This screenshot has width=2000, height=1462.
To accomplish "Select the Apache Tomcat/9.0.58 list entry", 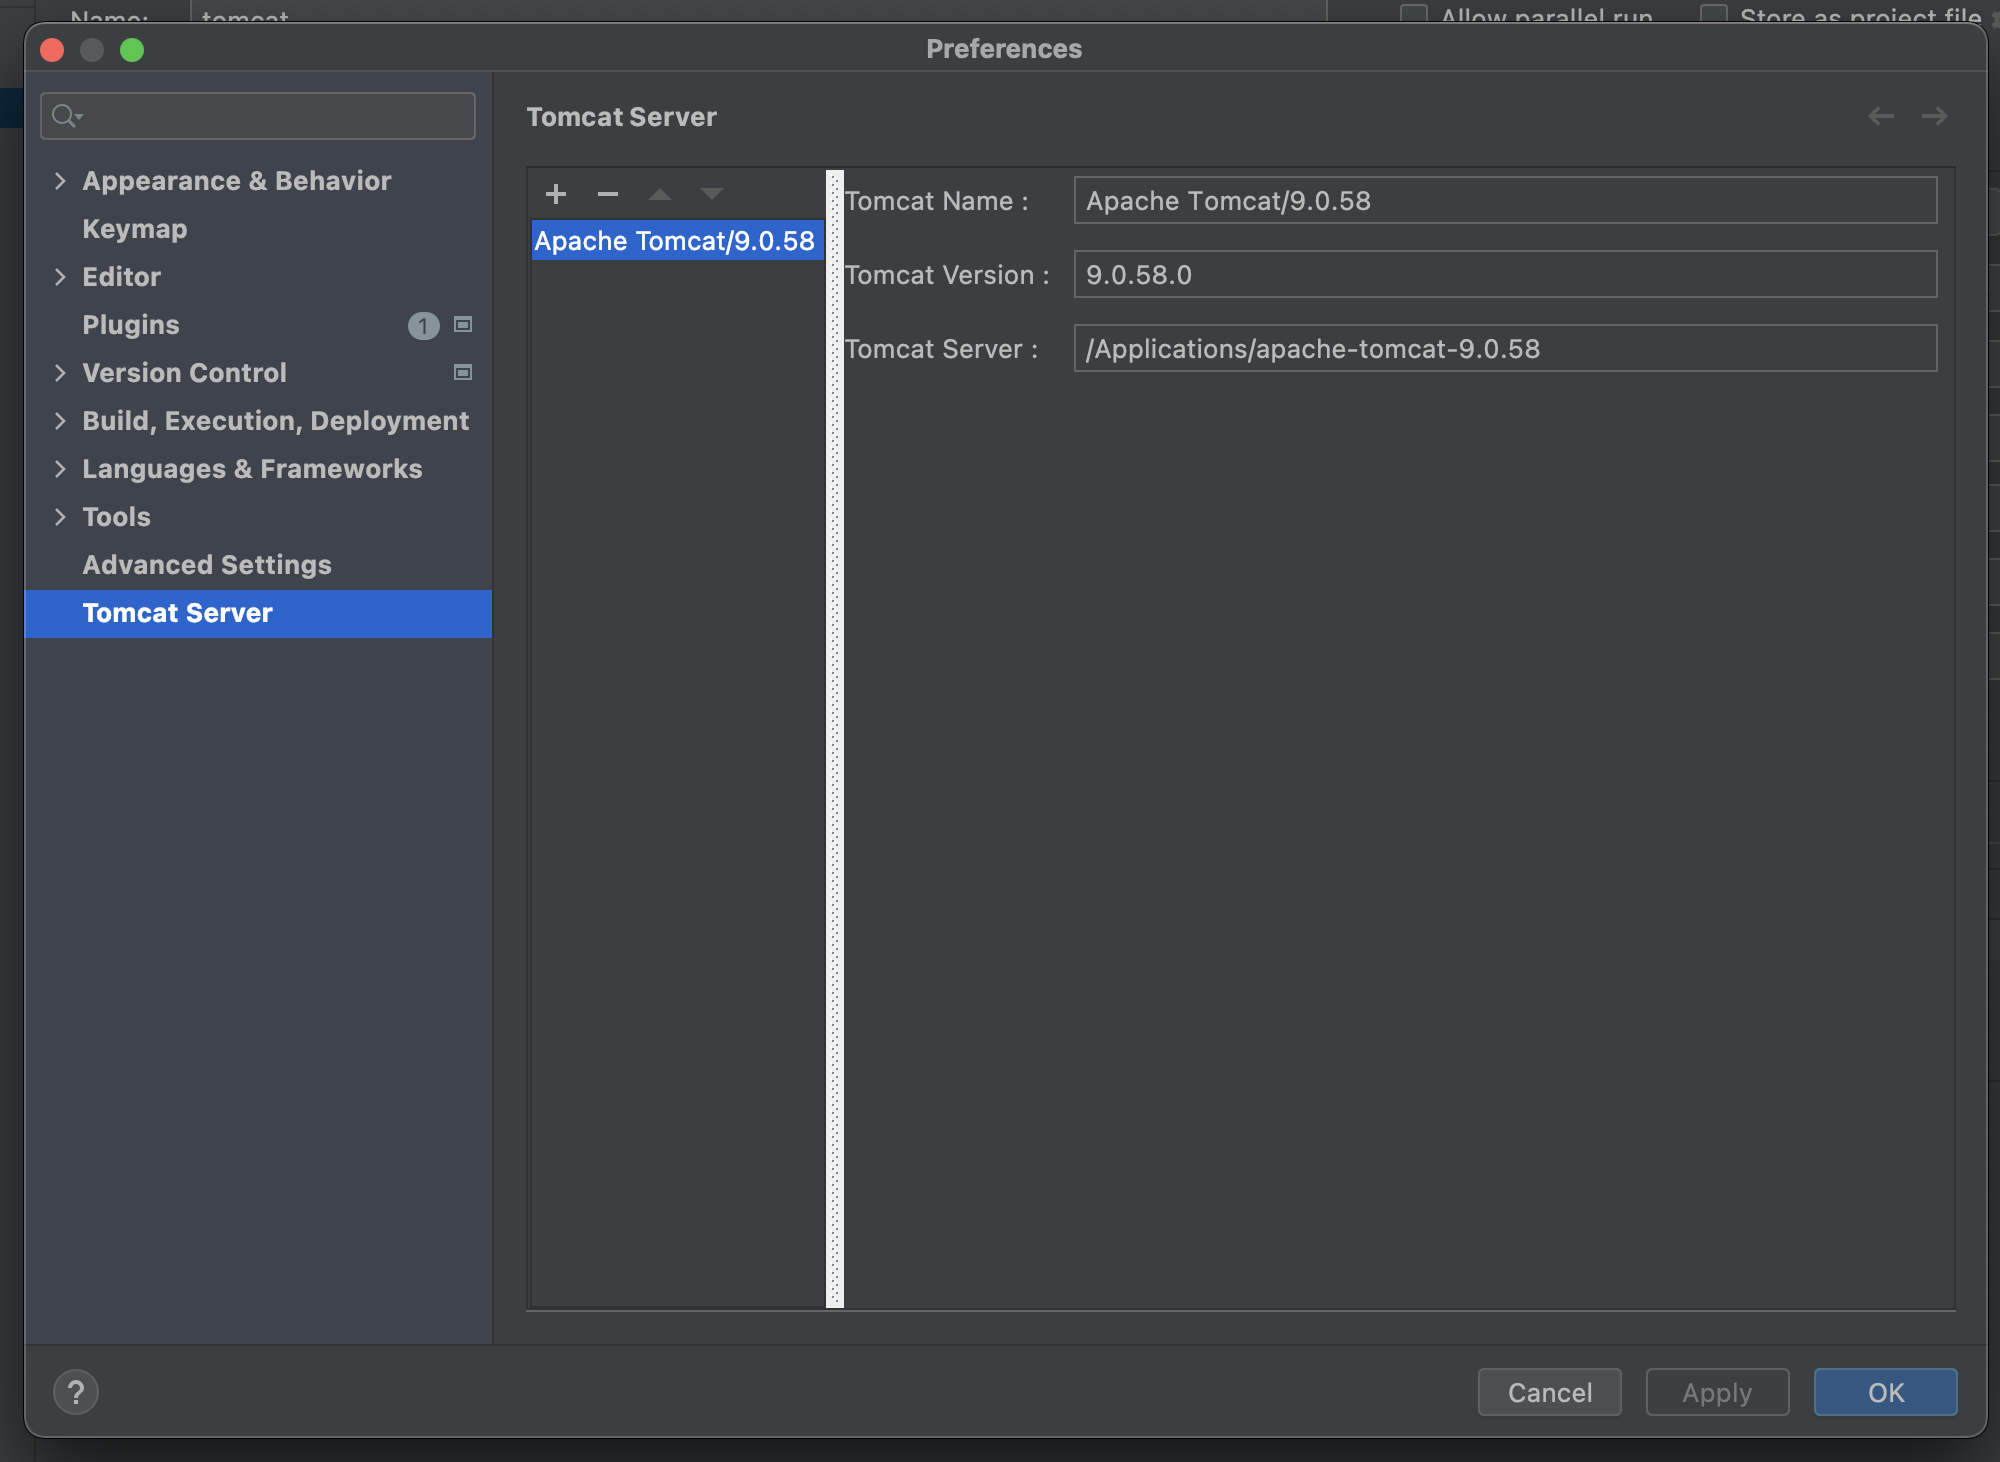I will [676, 240].
